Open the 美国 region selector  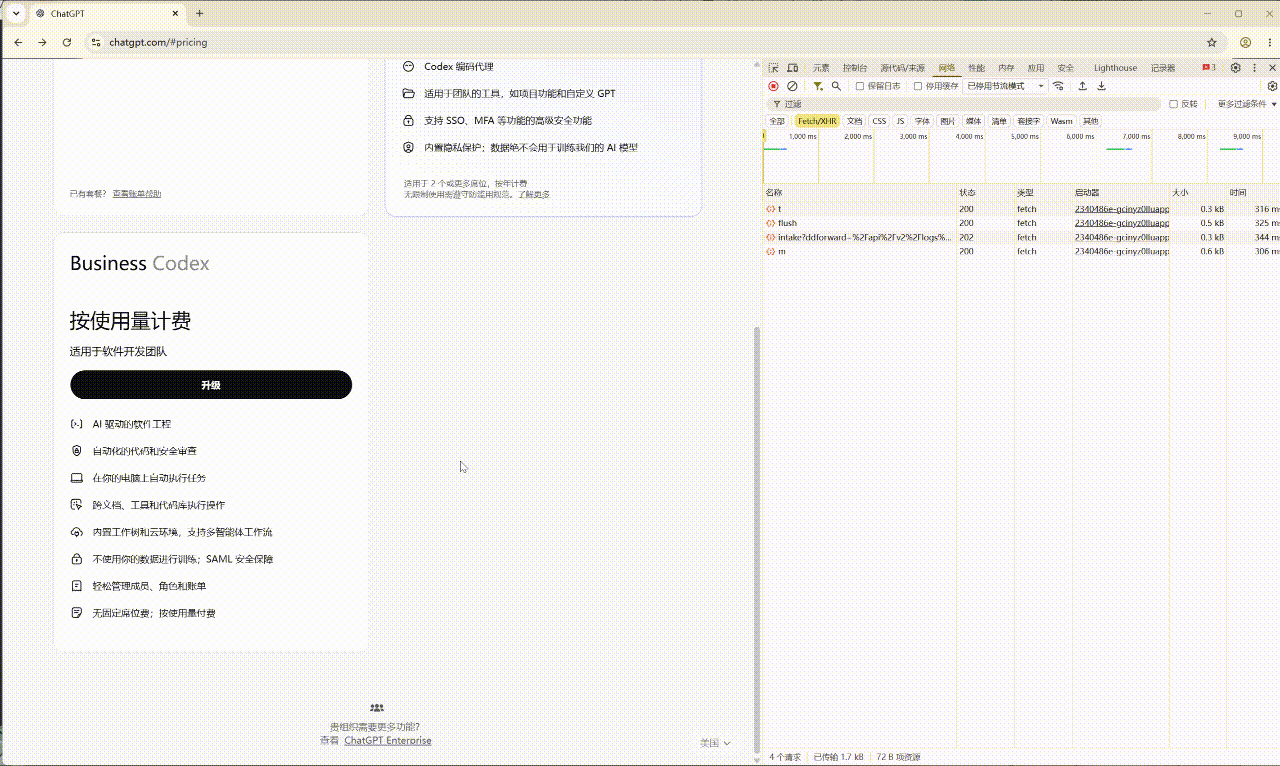pos(715,743)
